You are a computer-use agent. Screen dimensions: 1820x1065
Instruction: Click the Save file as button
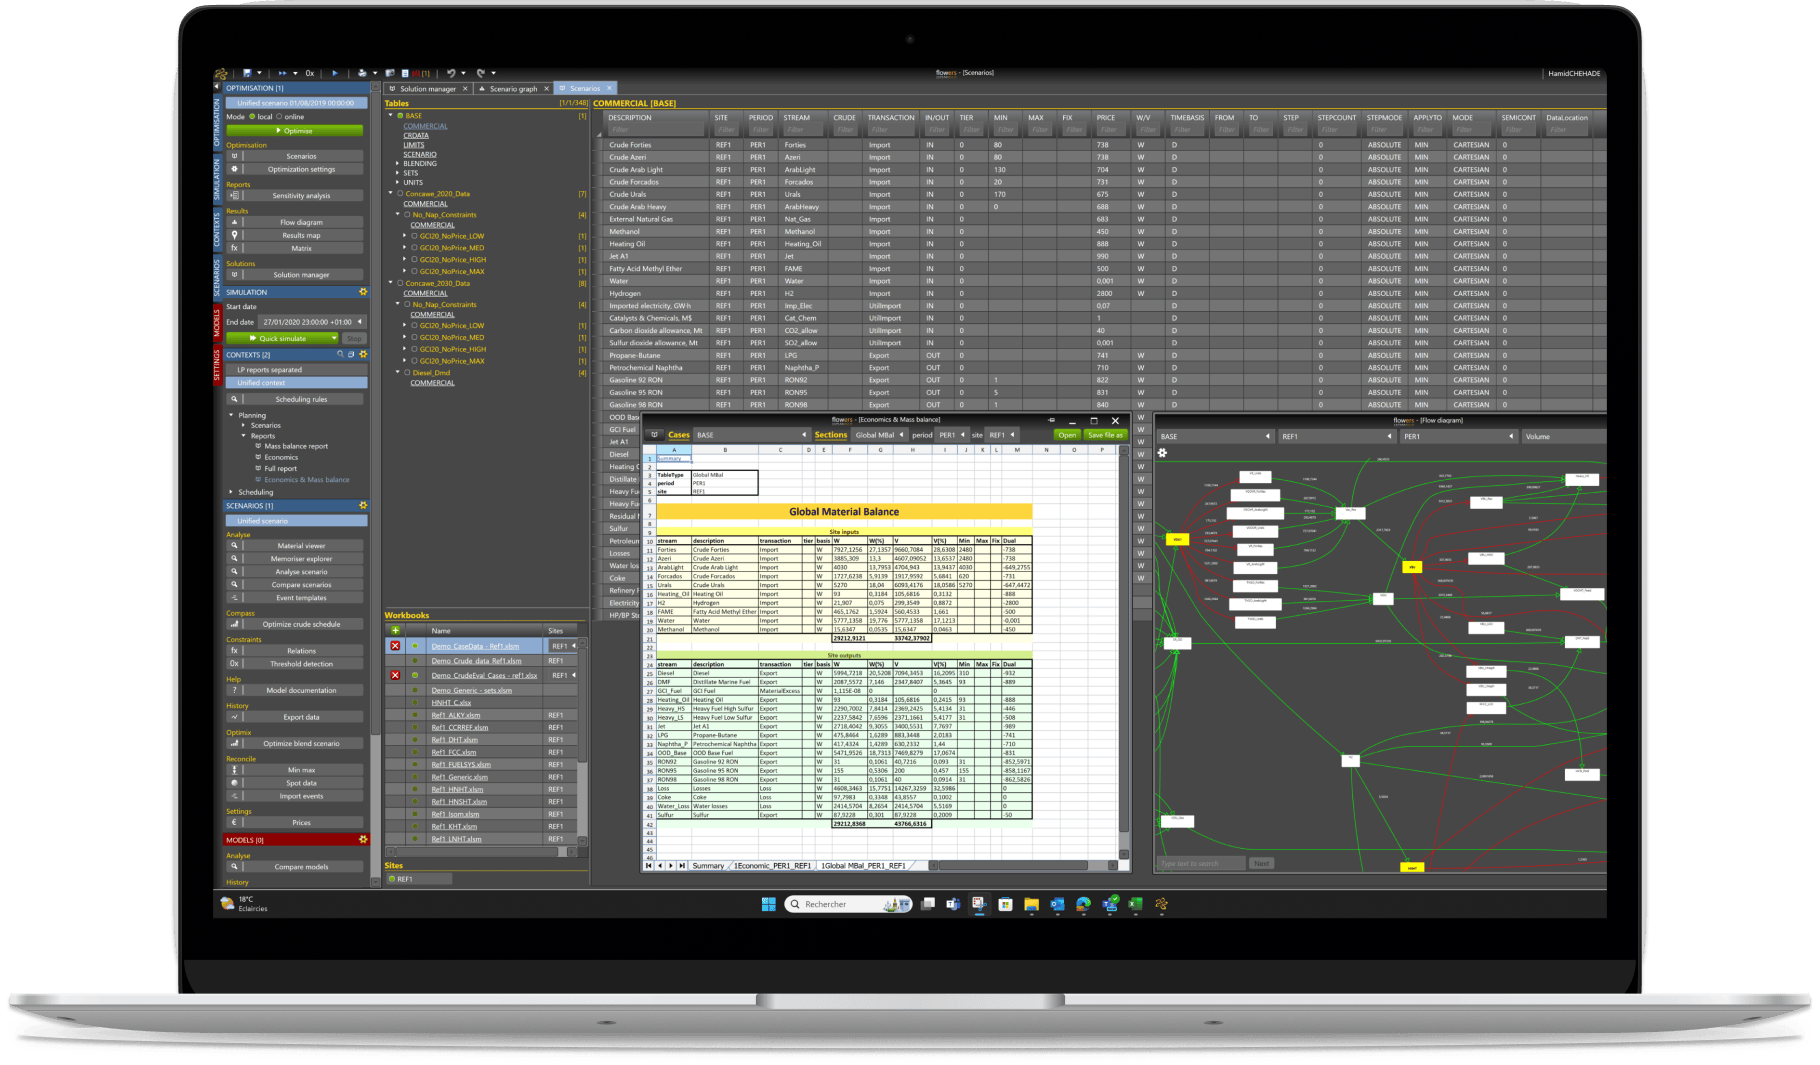pos(1105,435)
